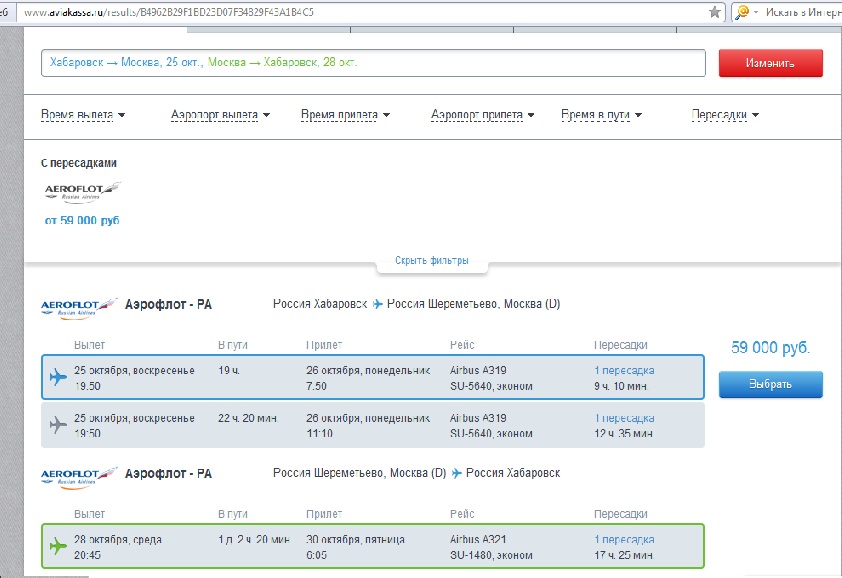
Task: Select the return flight departing 28 октября 20:45
Action: (373, 546)
